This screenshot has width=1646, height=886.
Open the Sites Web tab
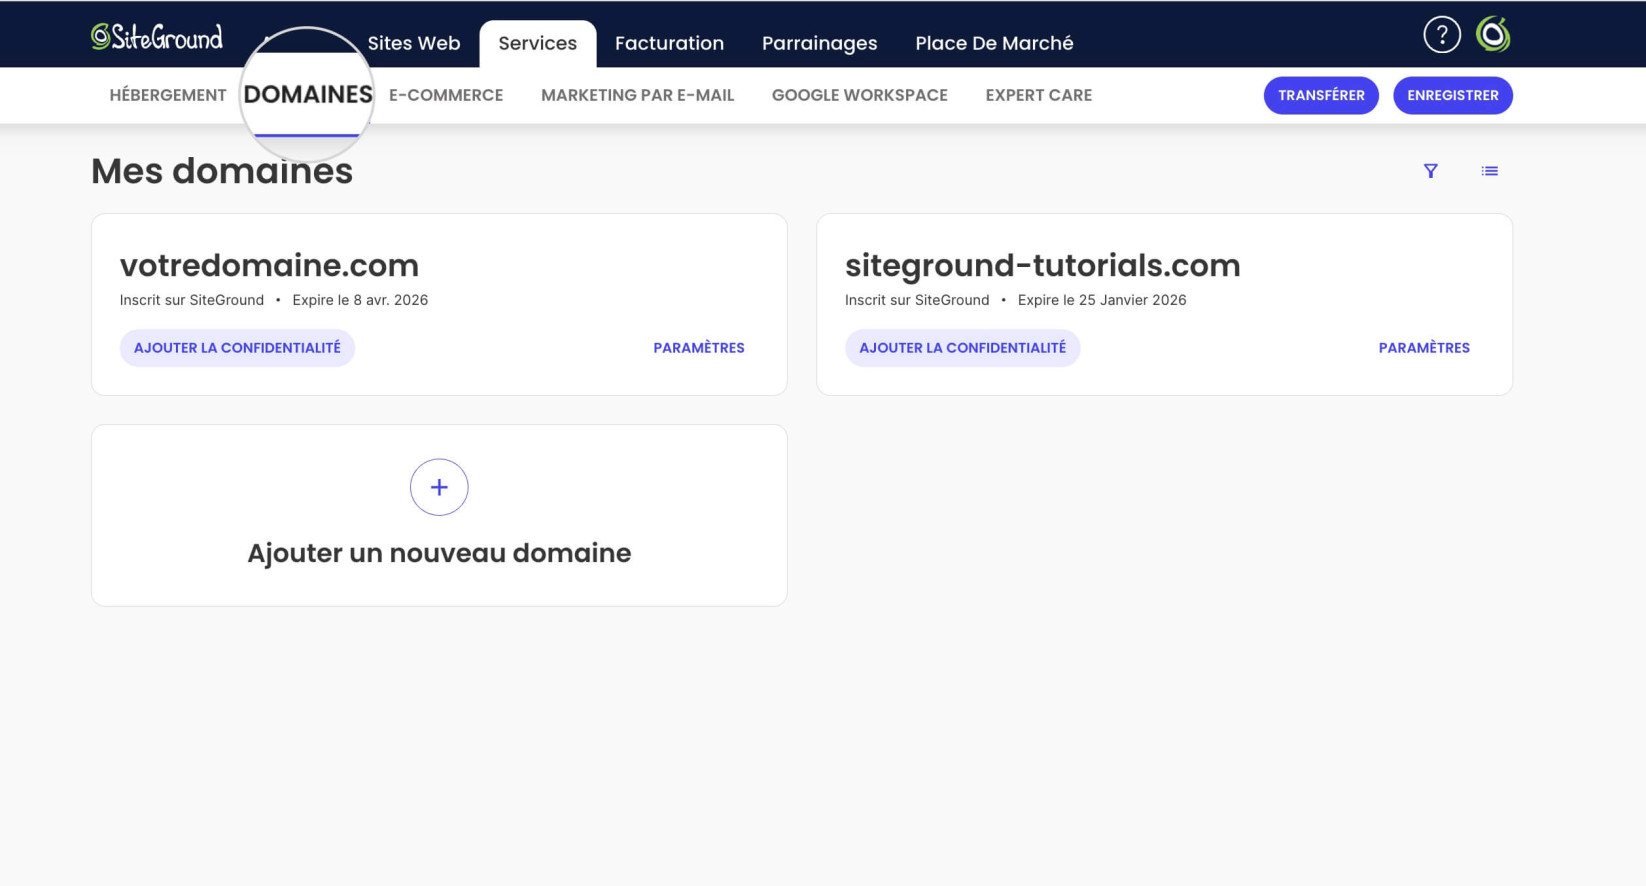pyautogui.click(x=414, y=43)
